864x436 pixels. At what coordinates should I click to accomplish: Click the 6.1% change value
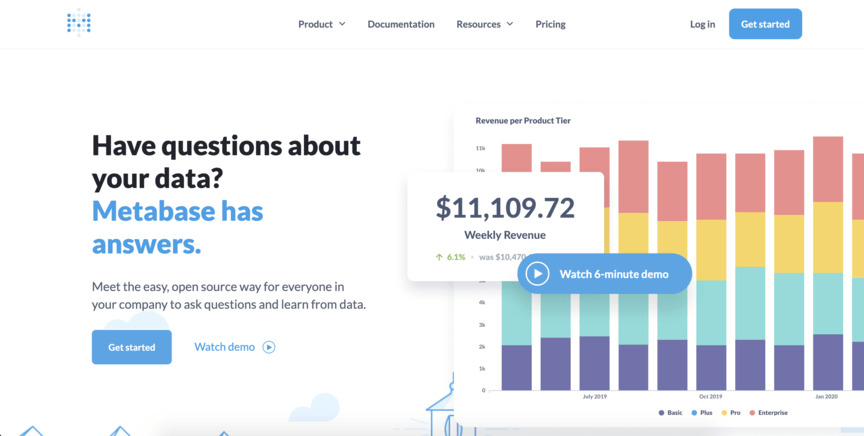coord(456,257)
